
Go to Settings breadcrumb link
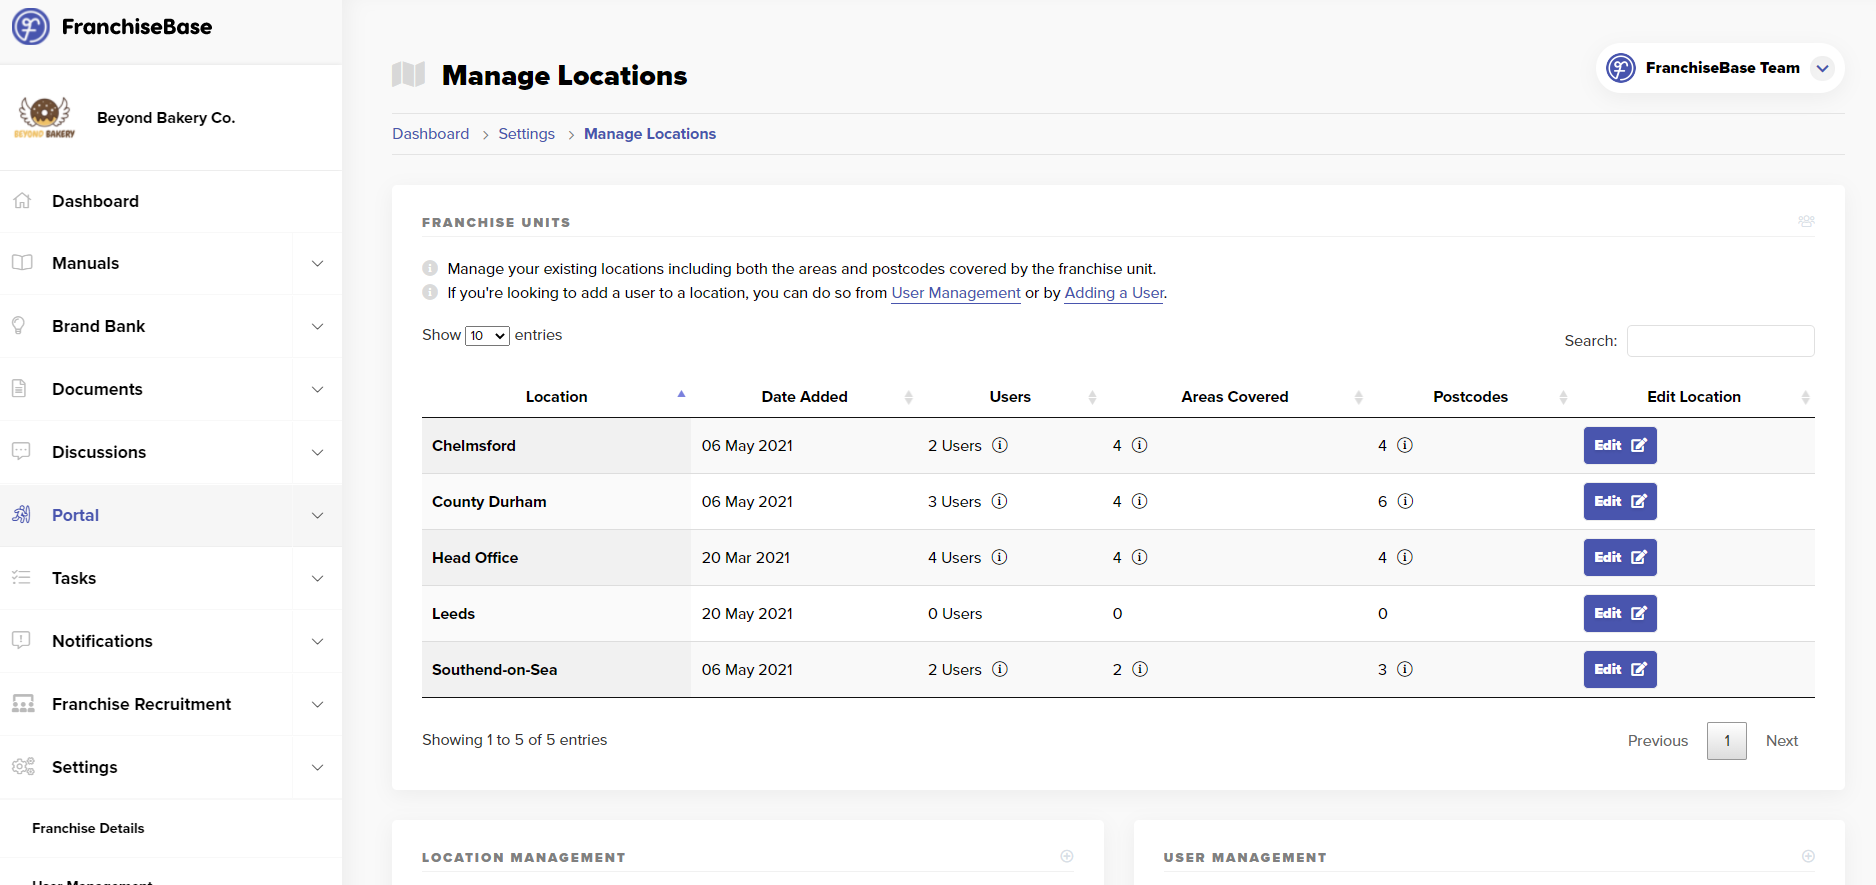(526, 134)
